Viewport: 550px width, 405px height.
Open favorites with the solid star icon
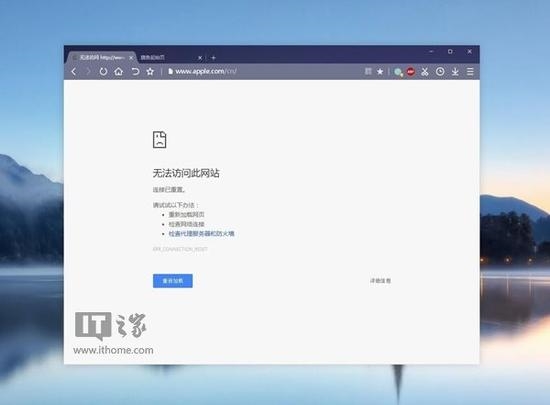(380, 72)
